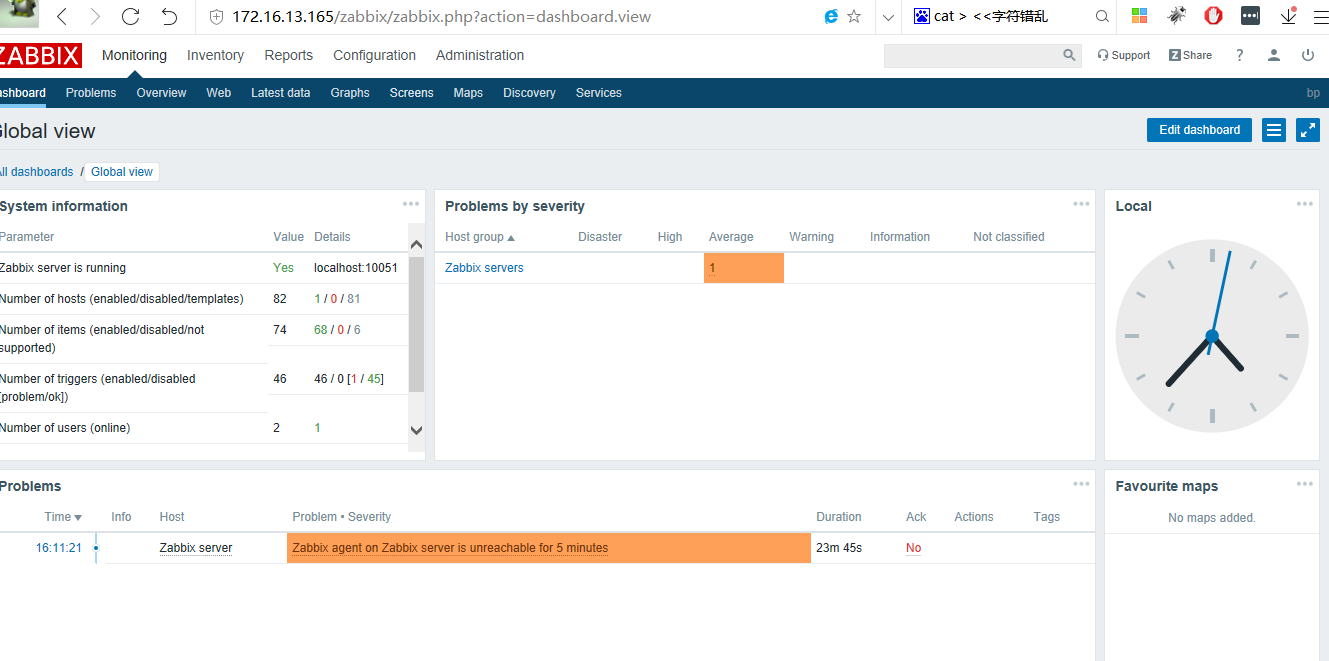Open the Zabbix server host link
This screenshot has height=661, width=1329.
tap(196, 548)
